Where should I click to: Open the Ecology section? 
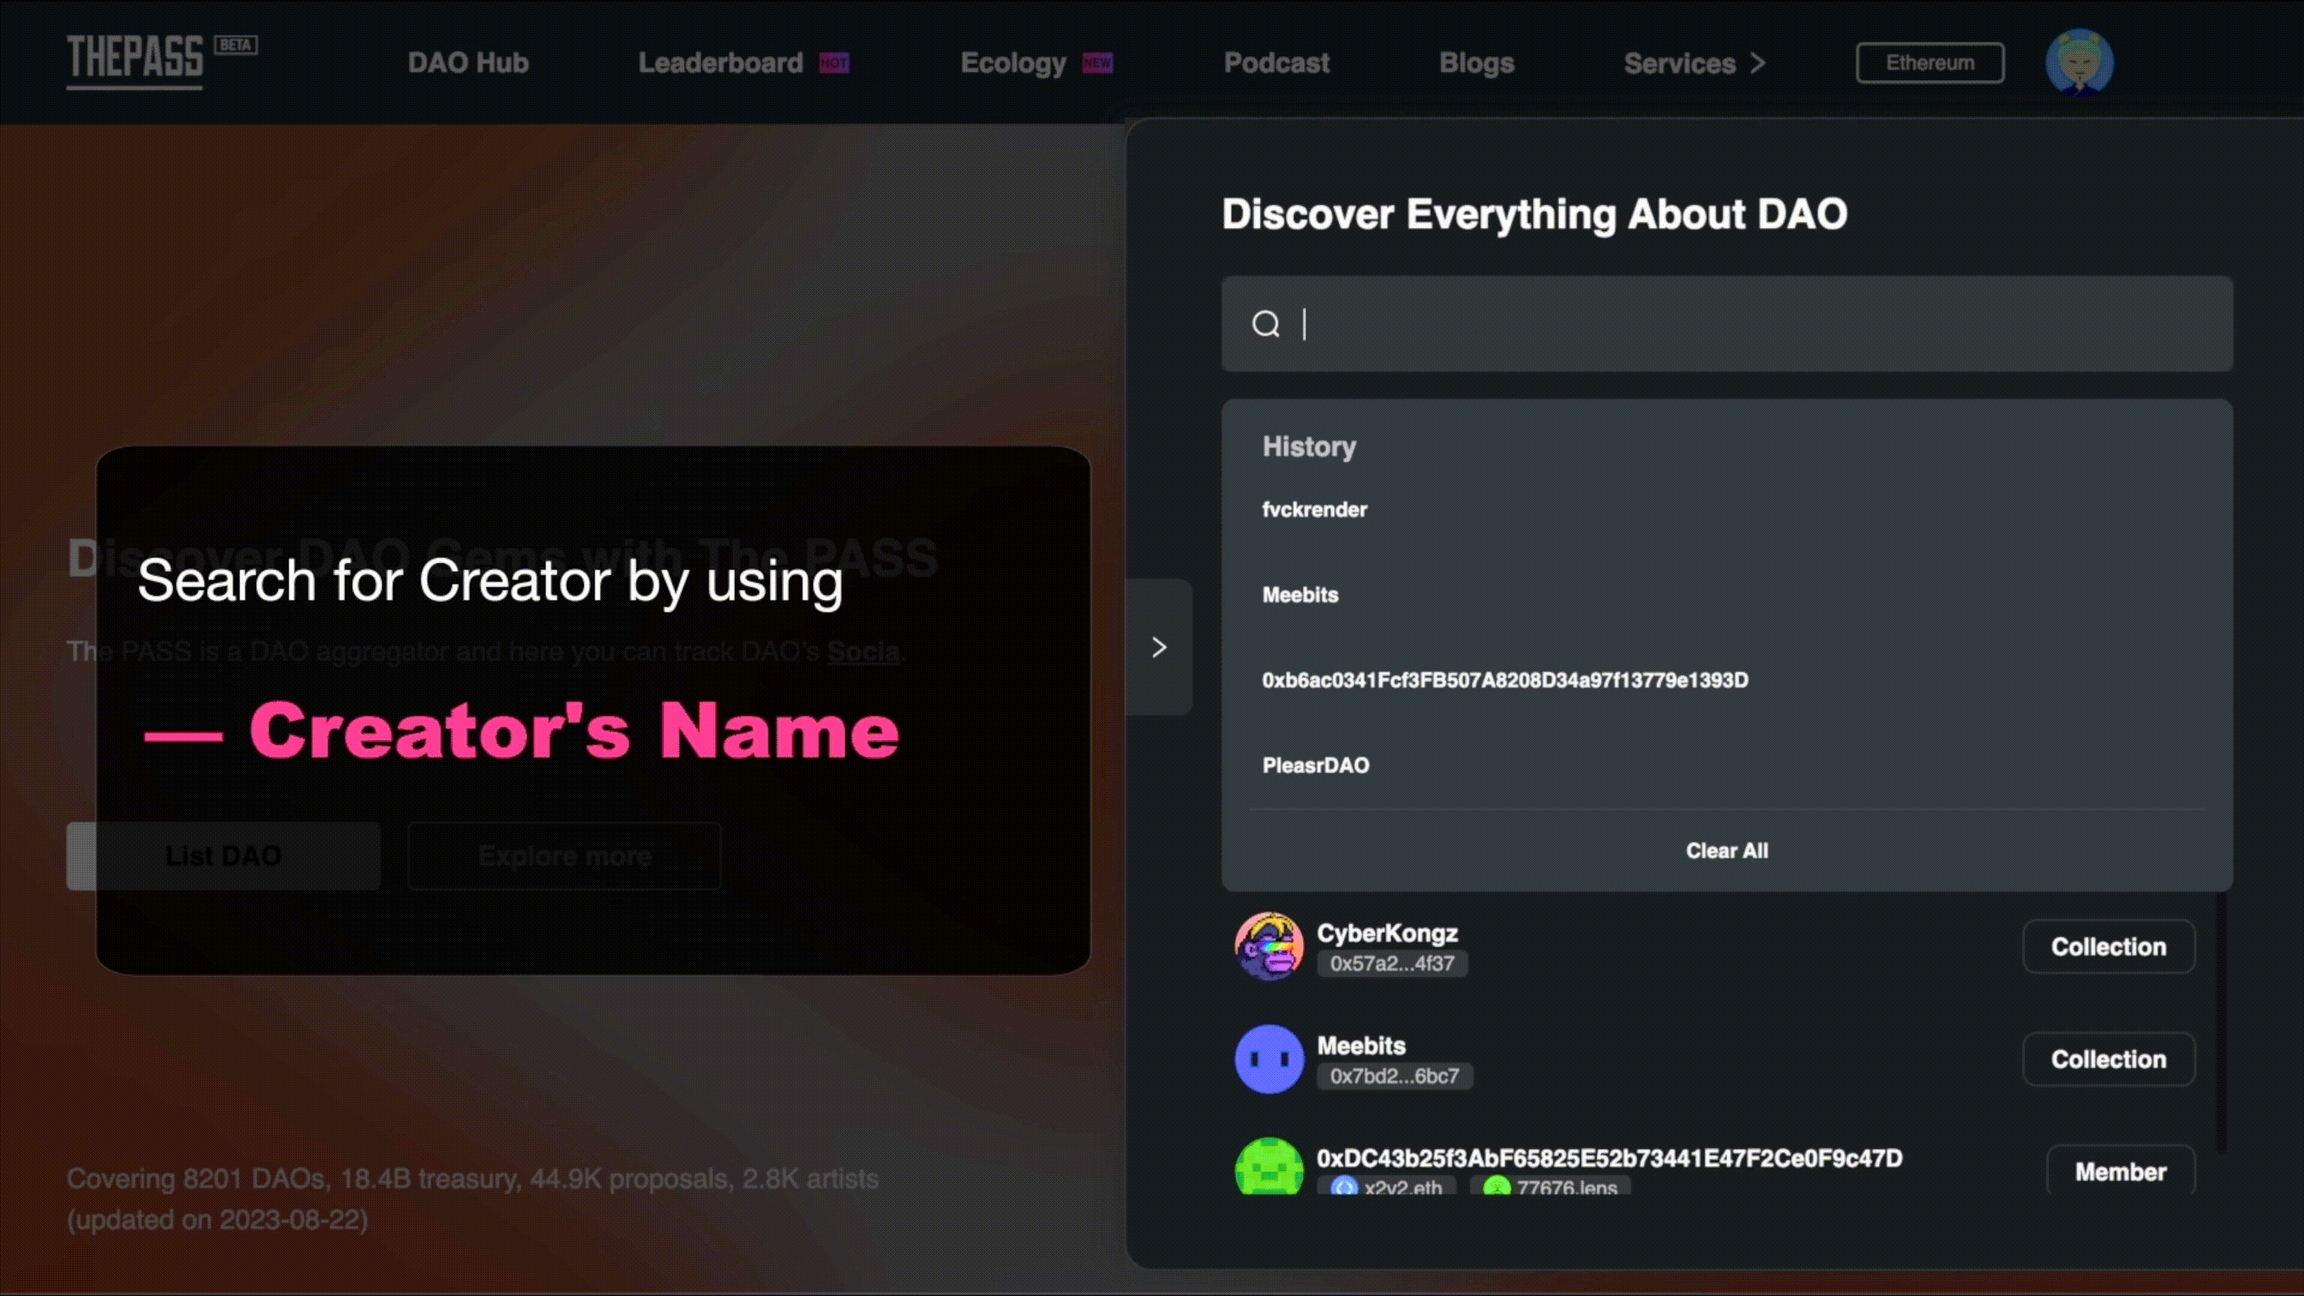tap(1013, 63)
